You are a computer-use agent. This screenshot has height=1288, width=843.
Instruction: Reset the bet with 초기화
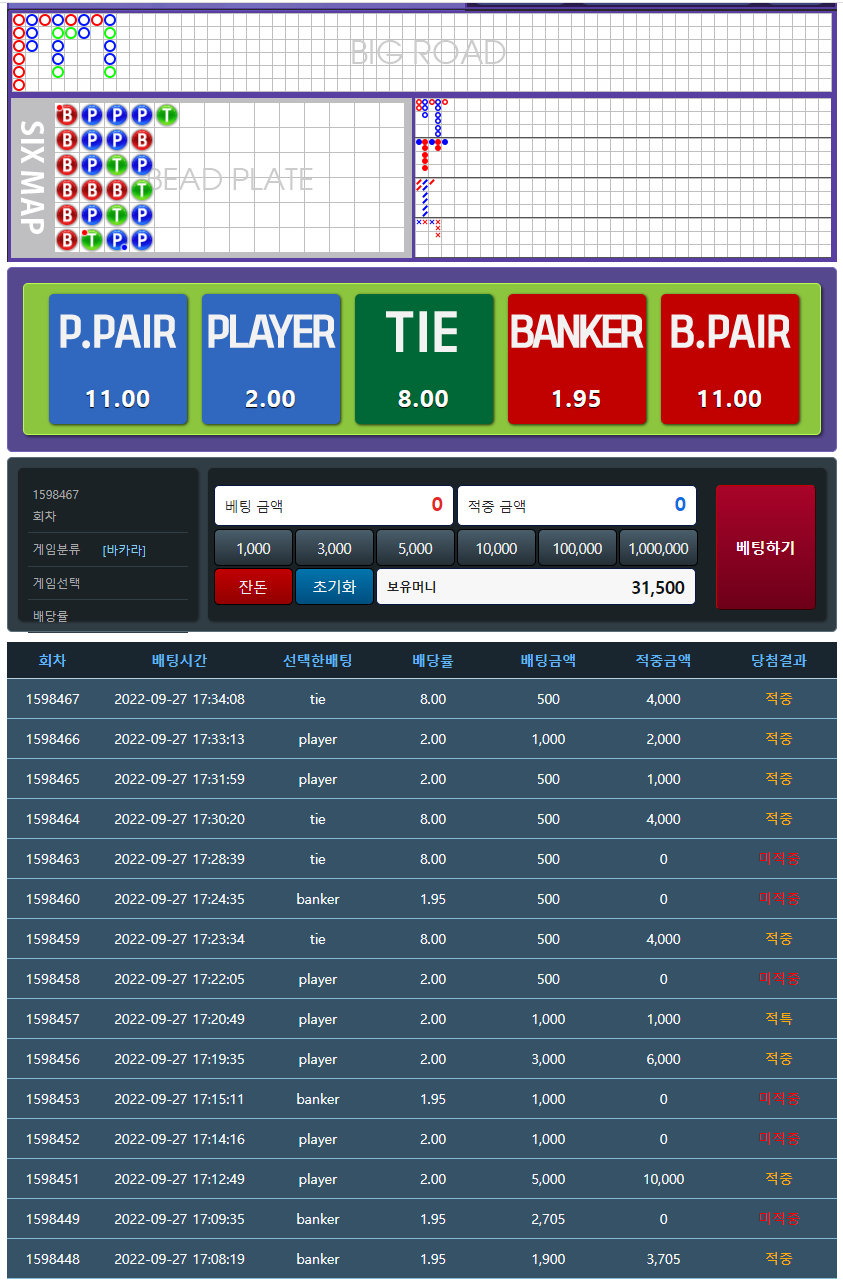point(335,587)
